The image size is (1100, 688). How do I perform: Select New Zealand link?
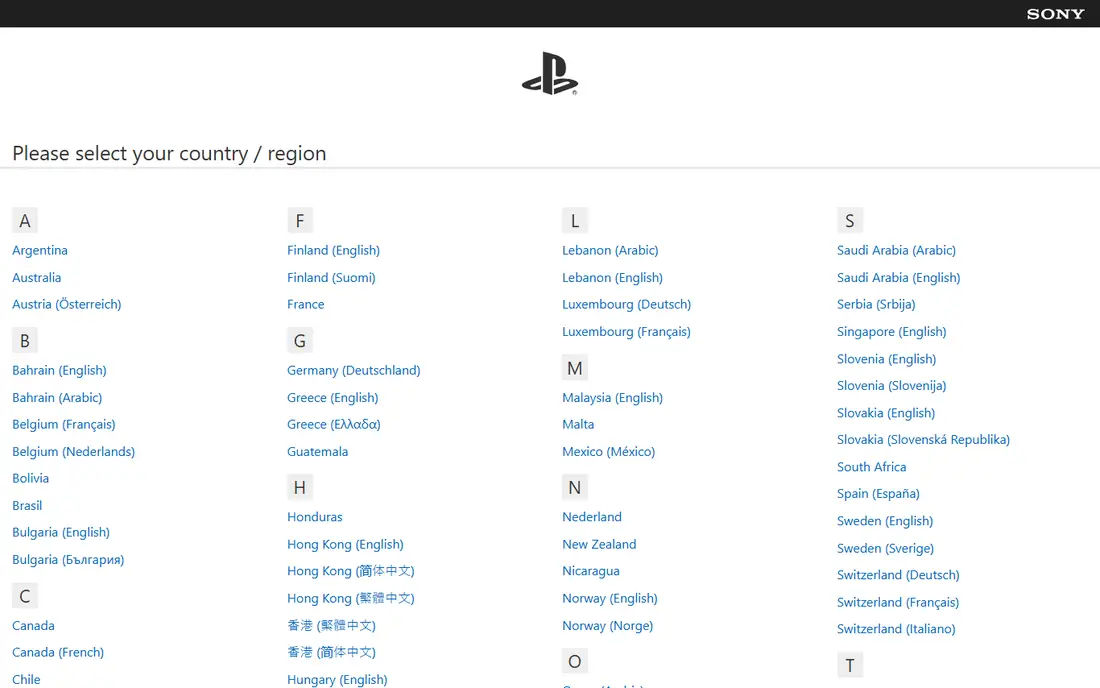tap(599, 544)
